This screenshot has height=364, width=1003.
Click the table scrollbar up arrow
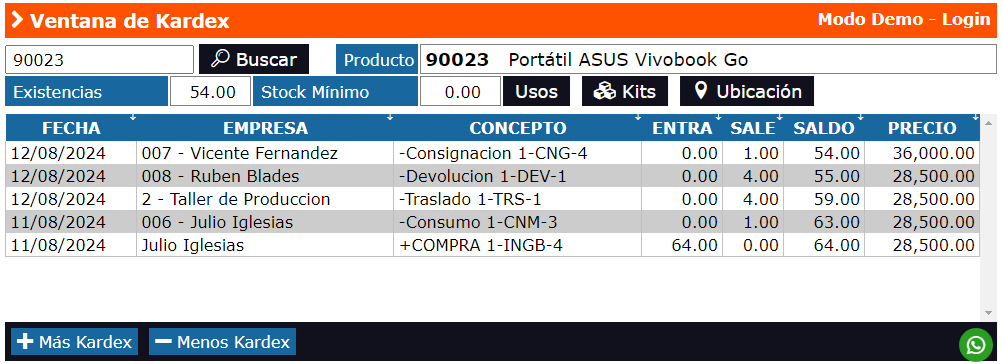click(988, 122)
